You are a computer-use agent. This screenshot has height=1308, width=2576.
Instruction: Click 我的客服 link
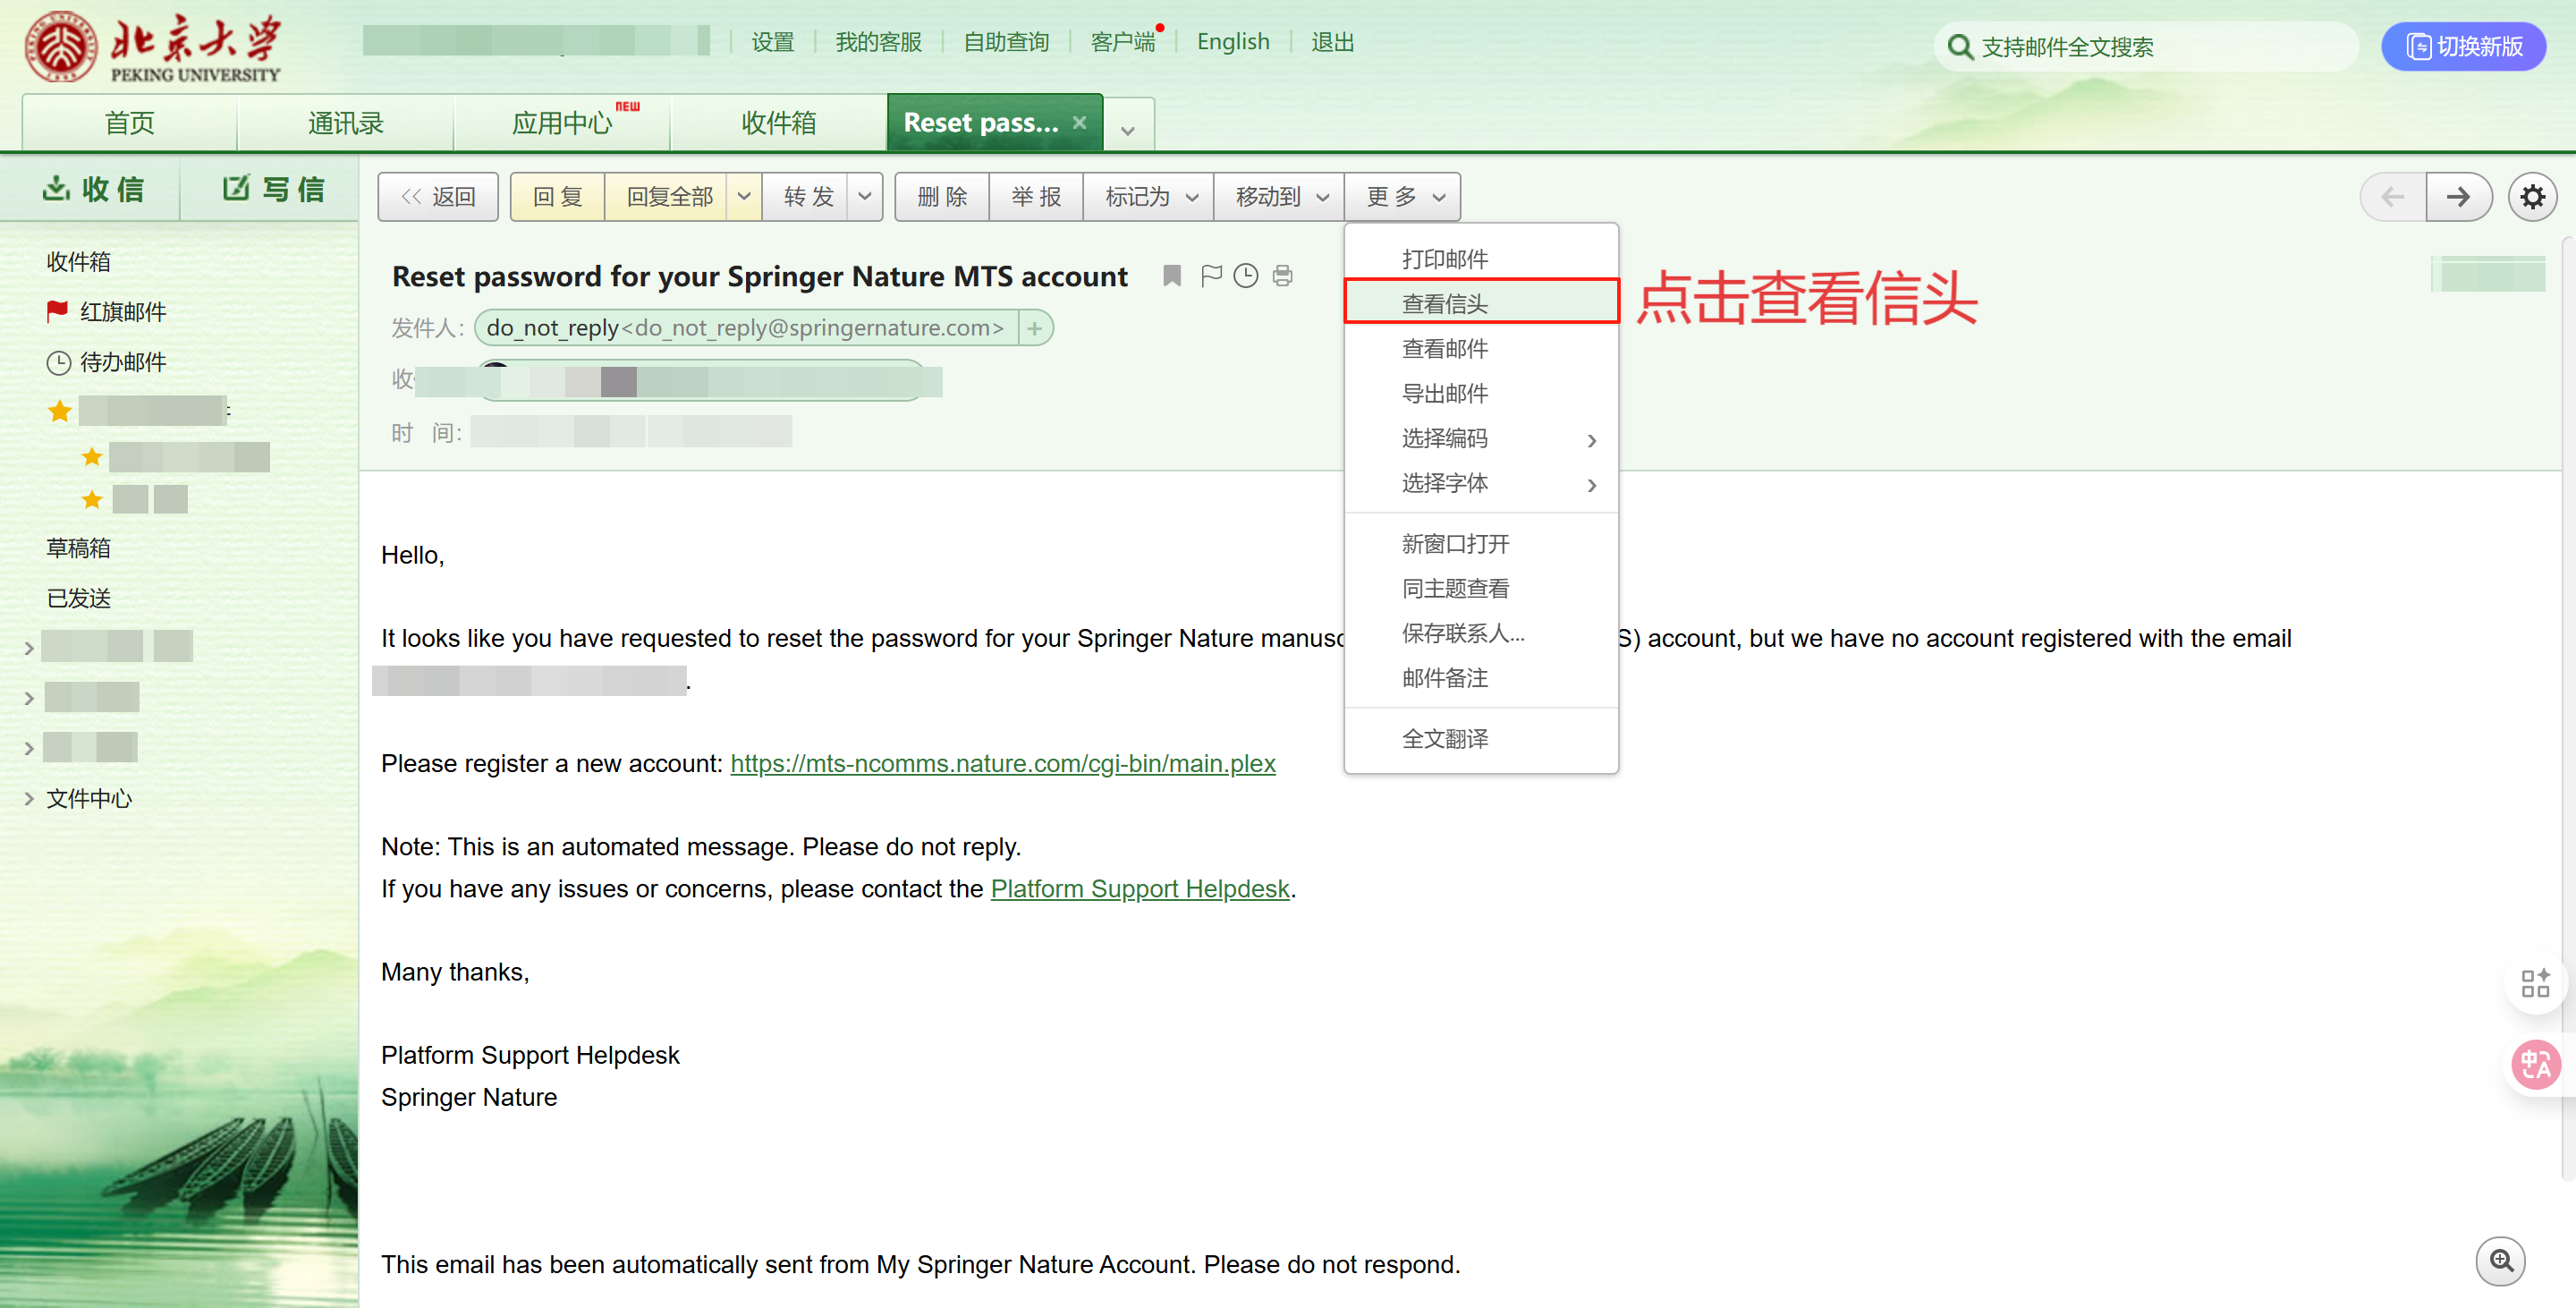tap(879, 42)
